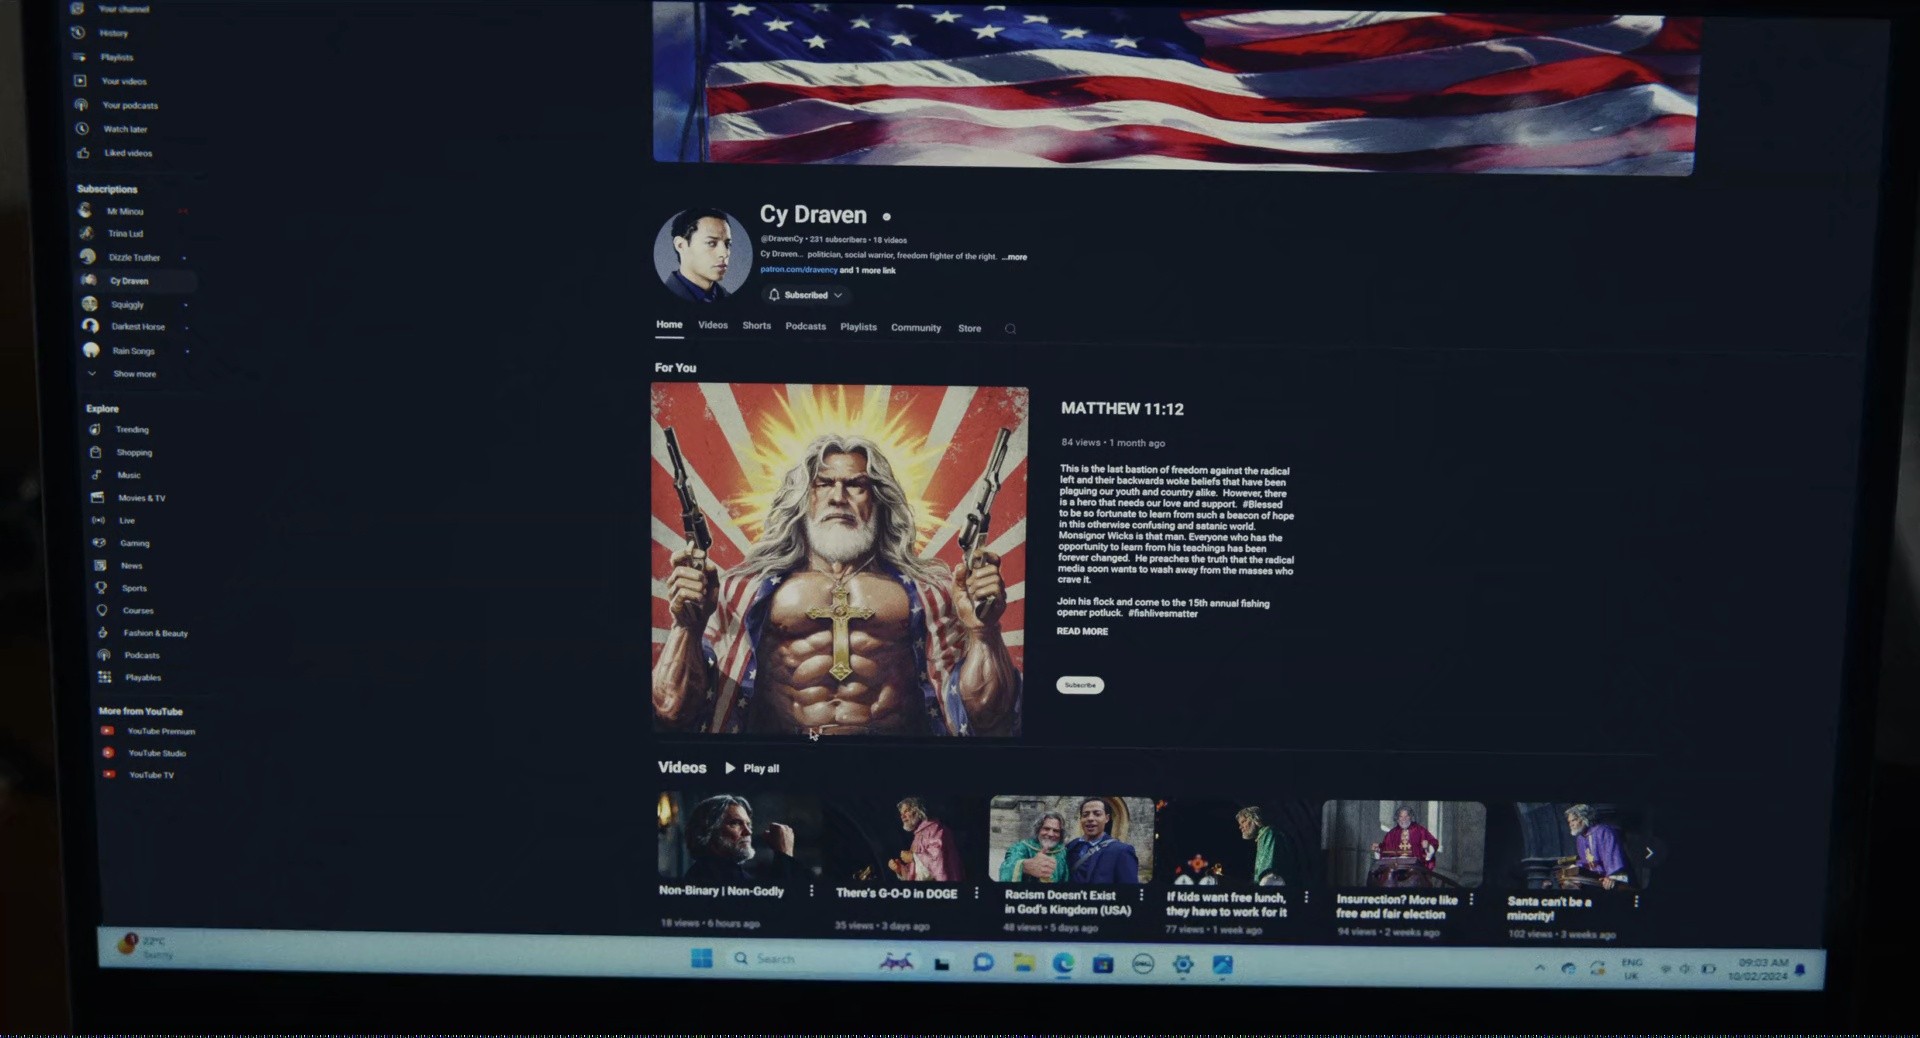Open the Cy Draven profile picture
Viewport: 1920px width, 1038px height.
click(x=703, y=255)
